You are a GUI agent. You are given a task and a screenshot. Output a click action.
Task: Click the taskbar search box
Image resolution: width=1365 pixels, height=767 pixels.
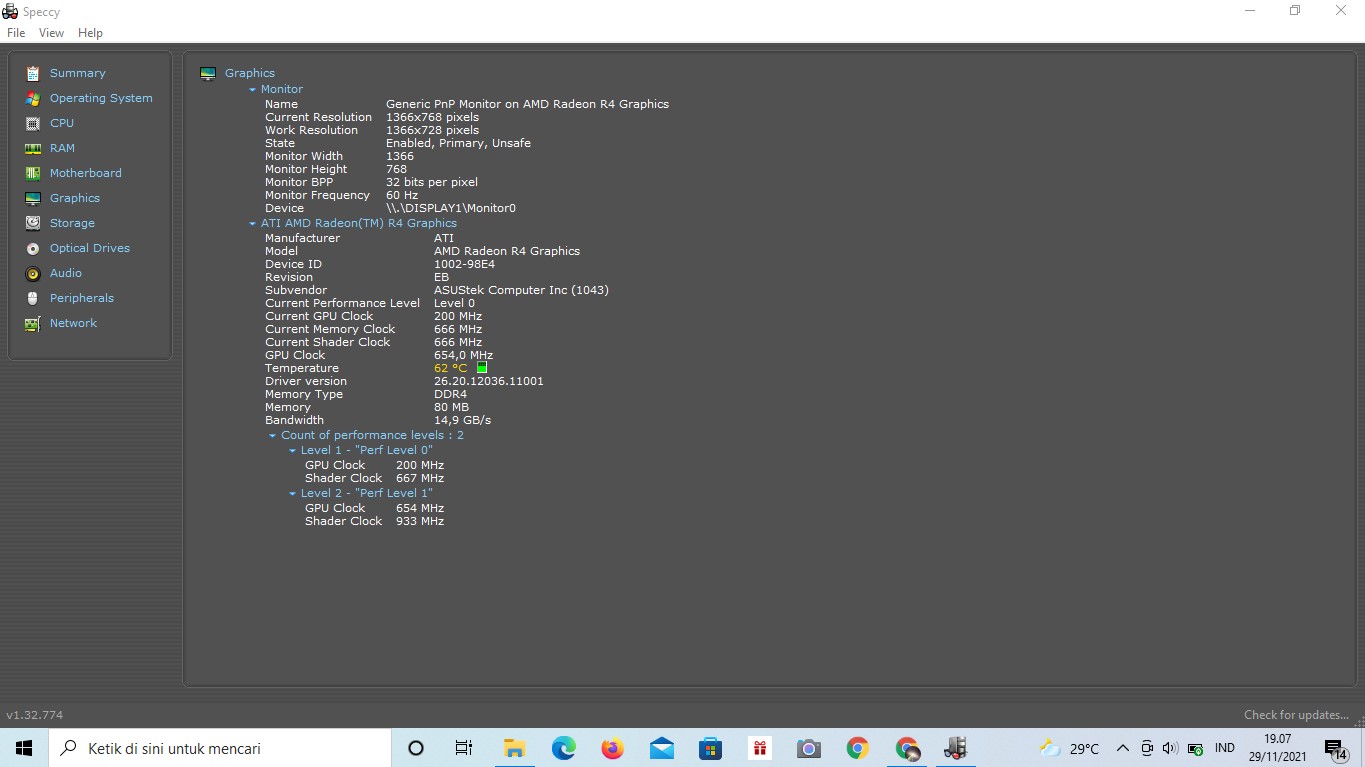(220, 748)
